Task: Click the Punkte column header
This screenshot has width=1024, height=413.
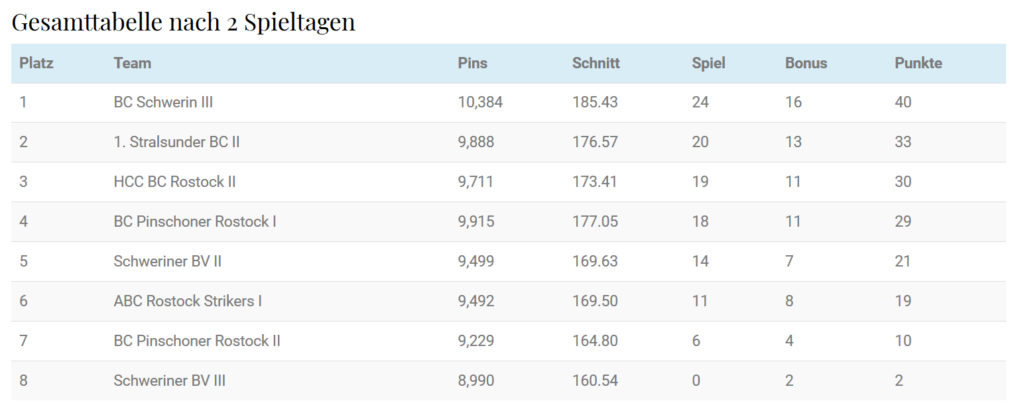Action: click(918, 63)
